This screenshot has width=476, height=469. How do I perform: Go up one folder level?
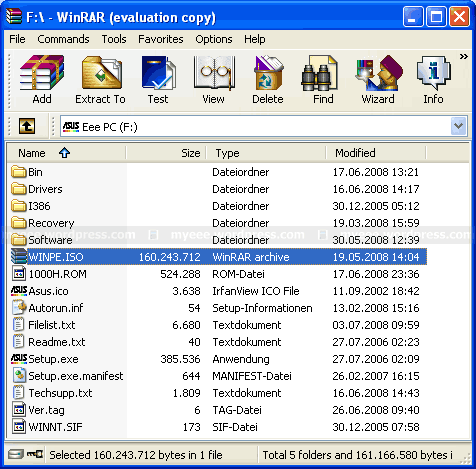point(27,126)
